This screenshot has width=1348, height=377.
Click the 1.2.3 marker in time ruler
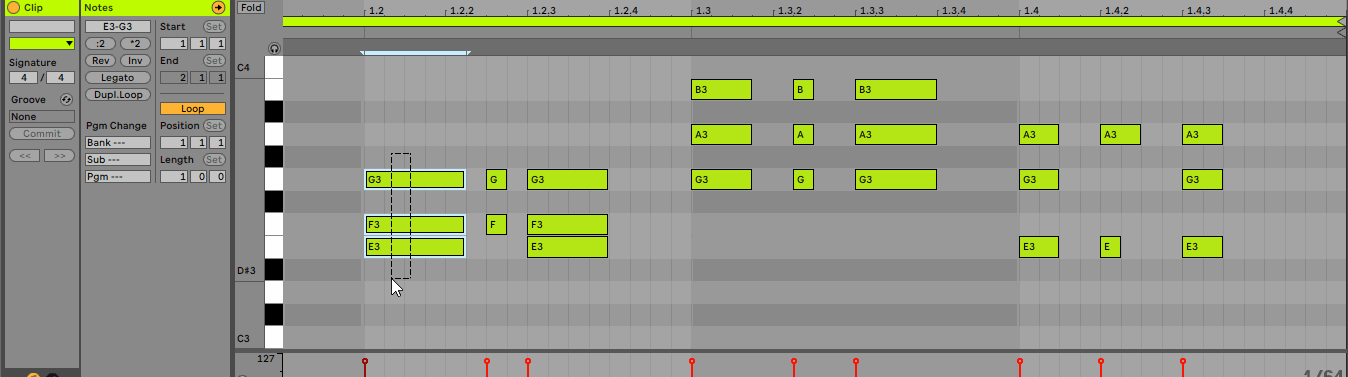click(543, 10)
